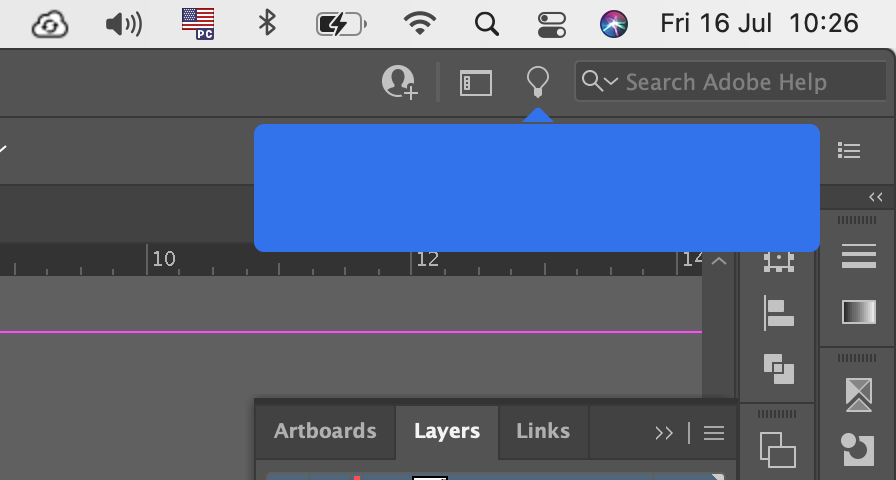Image resolution: width=896 pixels, height=480 pixels.
Task: Switch to the Artboards tab
Action: [x=325, y=431]
